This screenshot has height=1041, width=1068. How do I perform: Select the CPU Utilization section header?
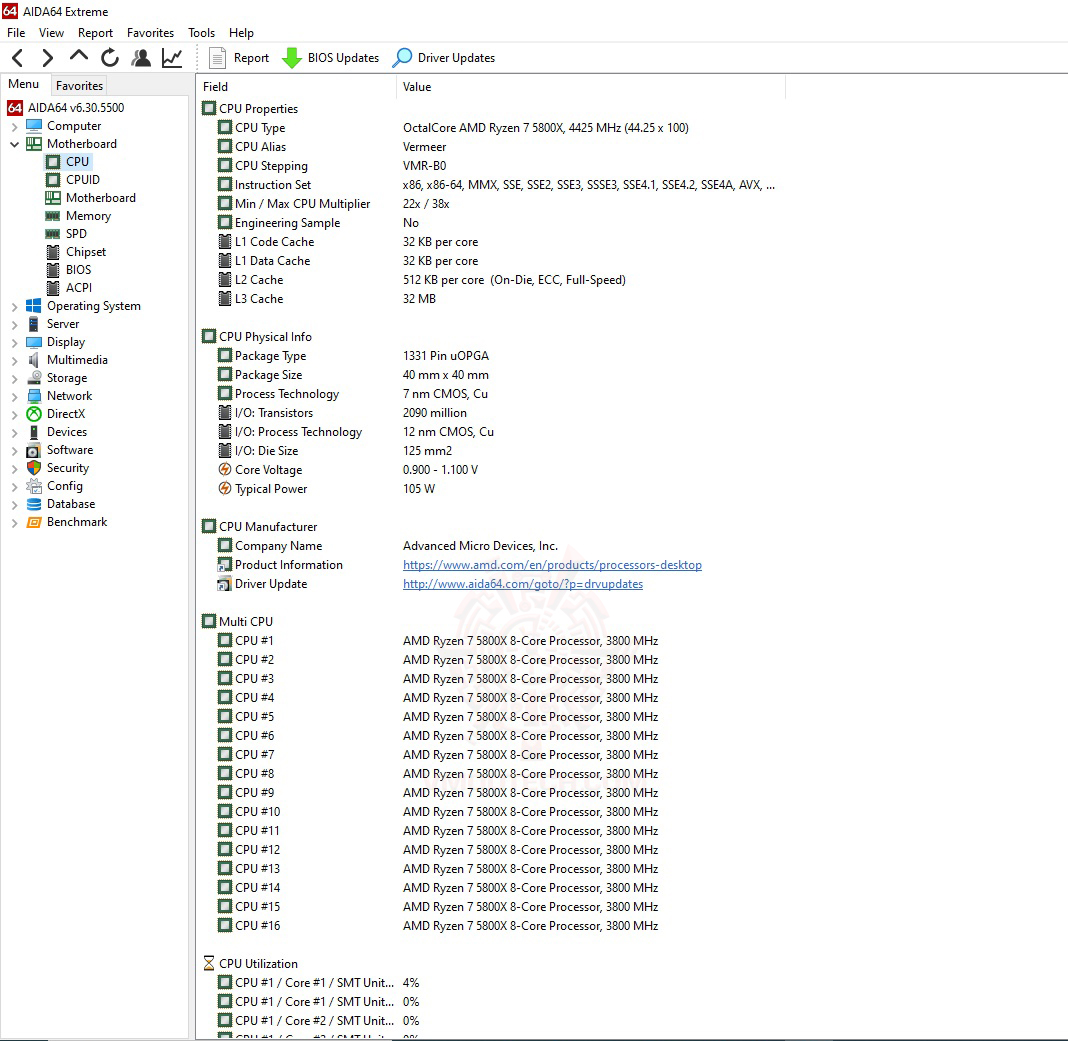[251, 963]
